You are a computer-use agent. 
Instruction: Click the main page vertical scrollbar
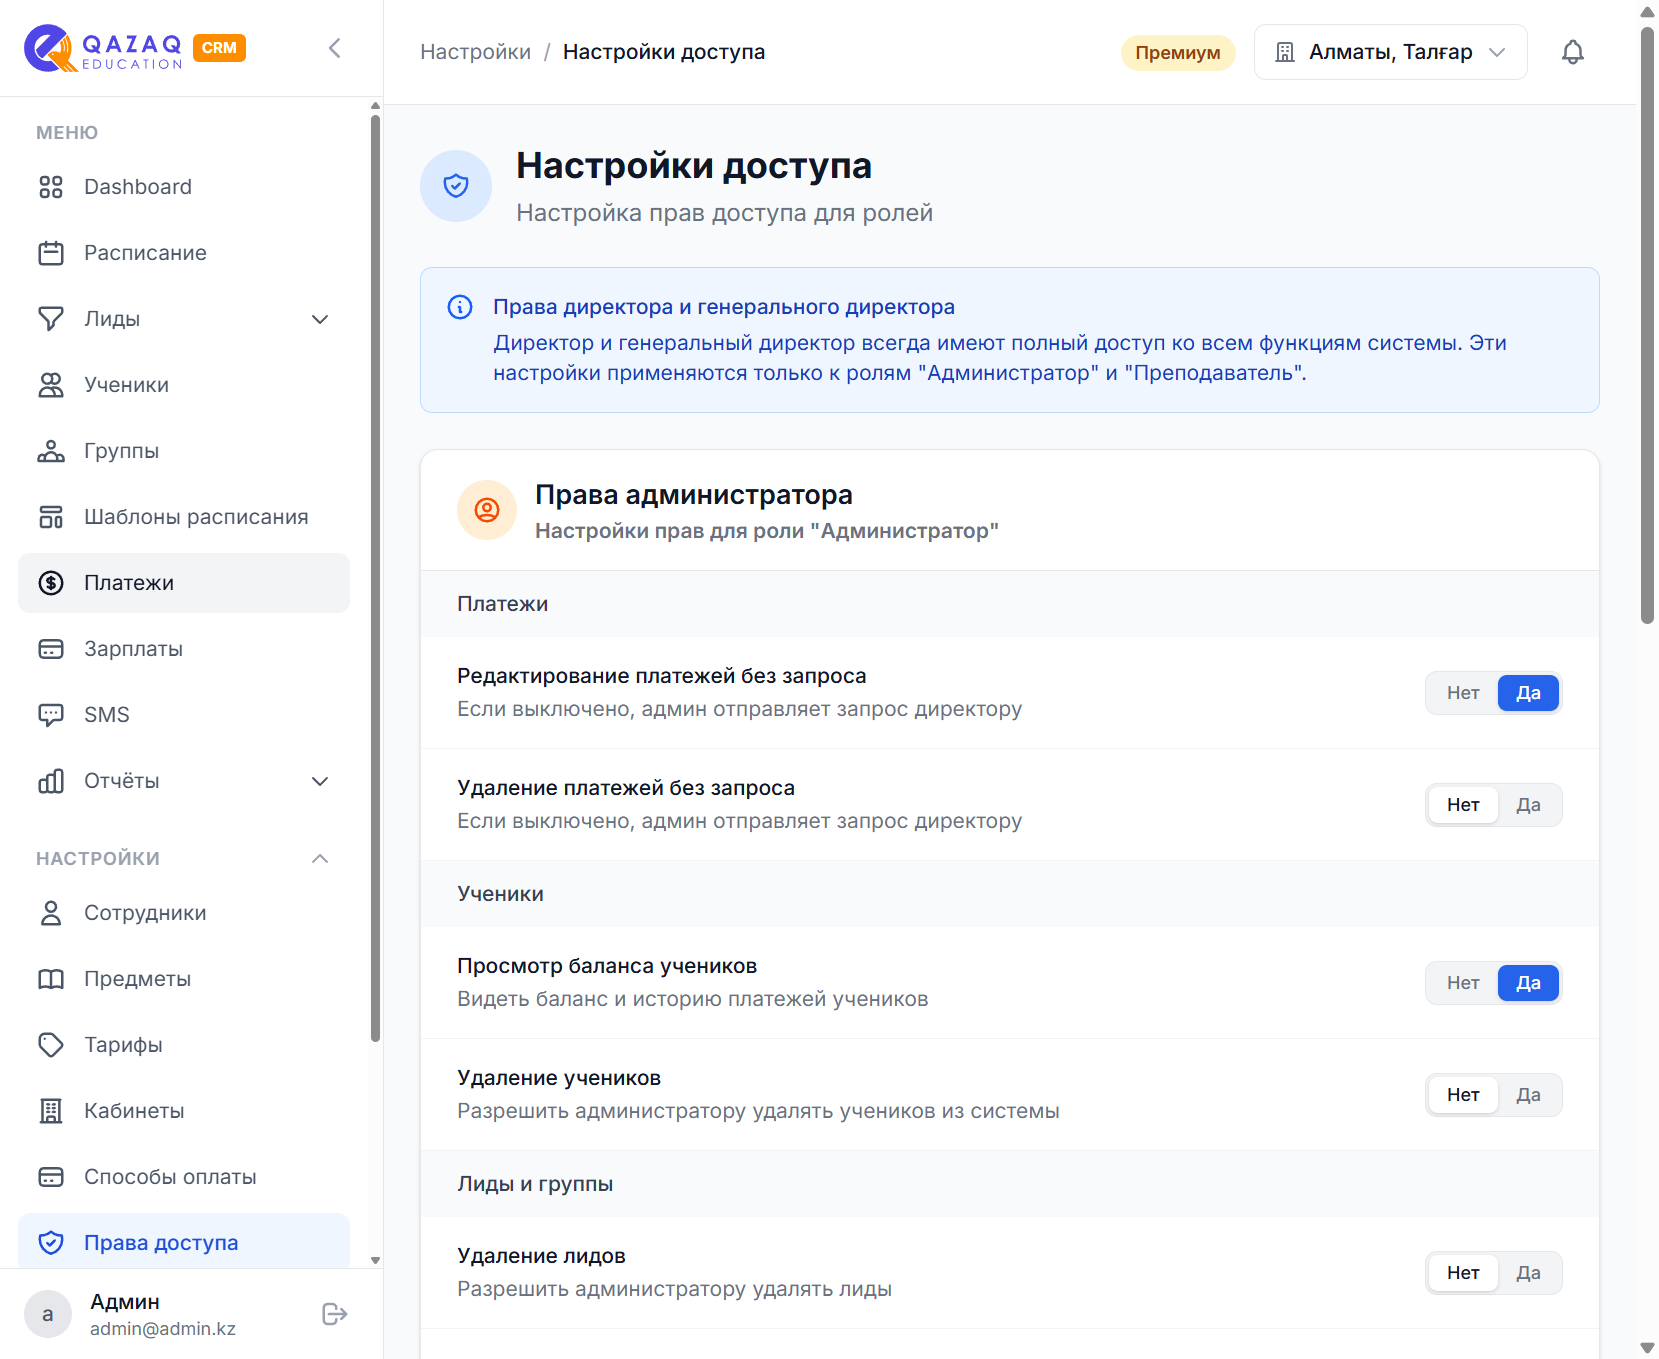click(1647, 325)
